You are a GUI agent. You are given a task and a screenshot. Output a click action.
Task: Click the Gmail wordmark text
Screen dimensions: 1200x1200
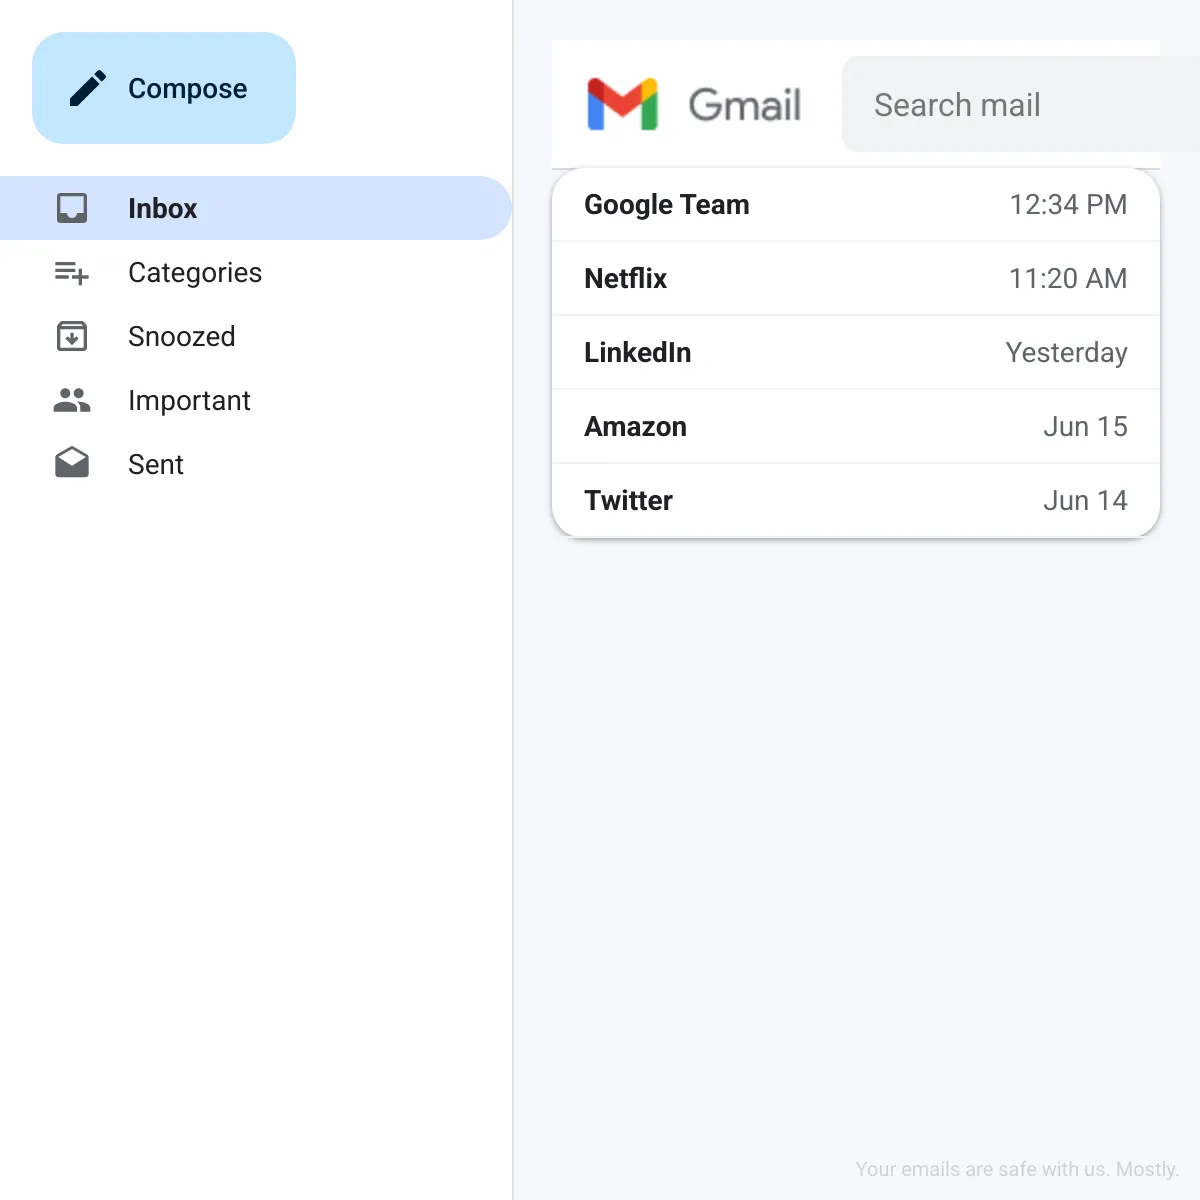coord(745,105)
